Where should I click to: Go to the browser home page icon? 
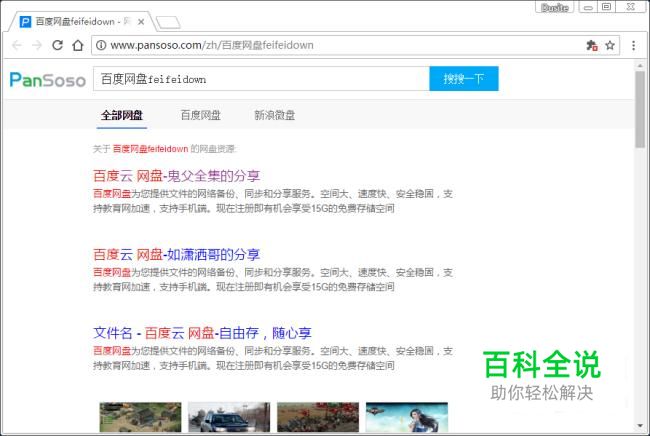click(x=78, y=45)
